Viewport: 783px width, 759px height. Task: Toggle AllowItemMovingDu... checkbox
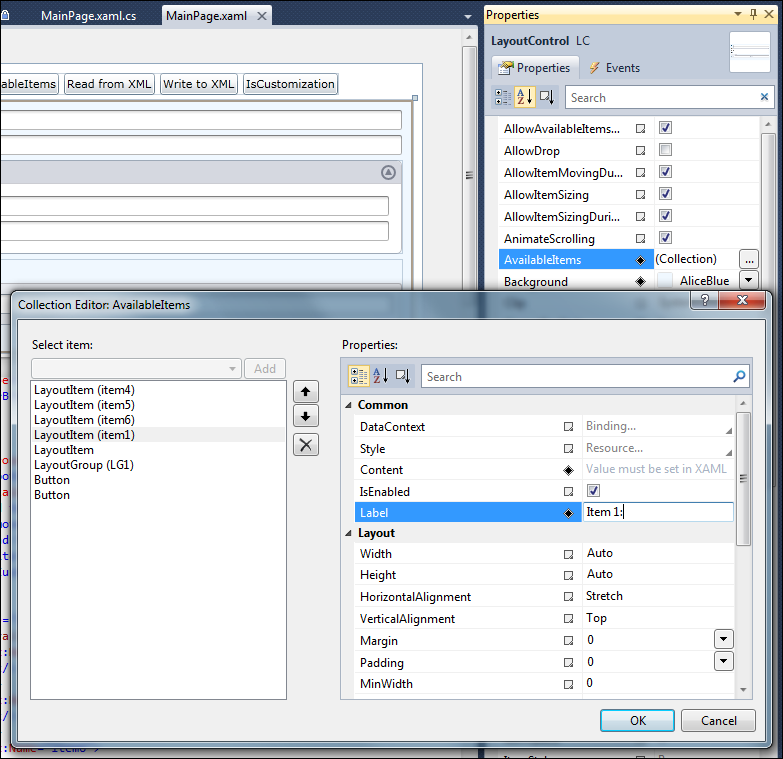click(x=665, y=172)
